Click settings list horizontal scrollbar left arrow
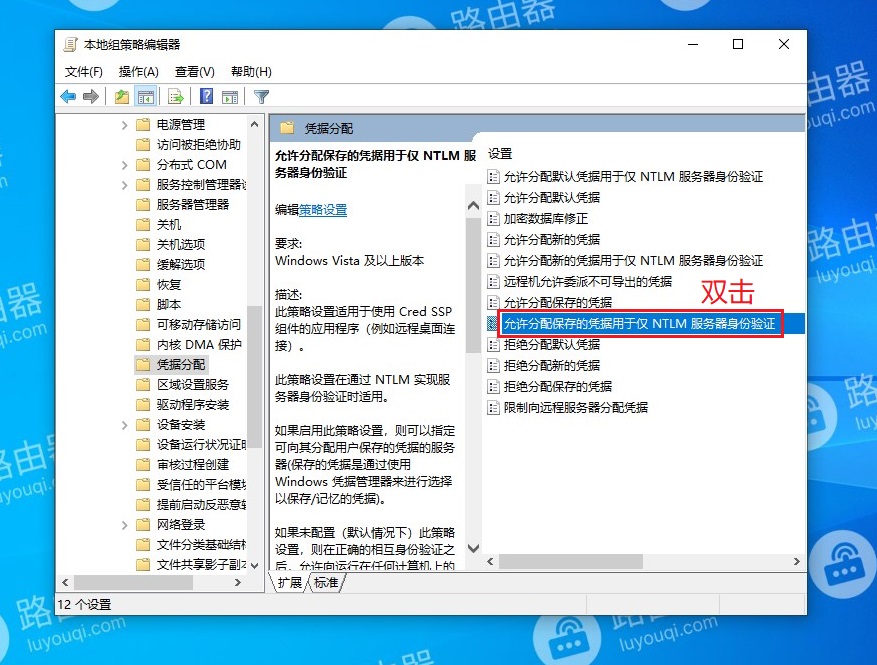877x665 pixels. point(491,562)
